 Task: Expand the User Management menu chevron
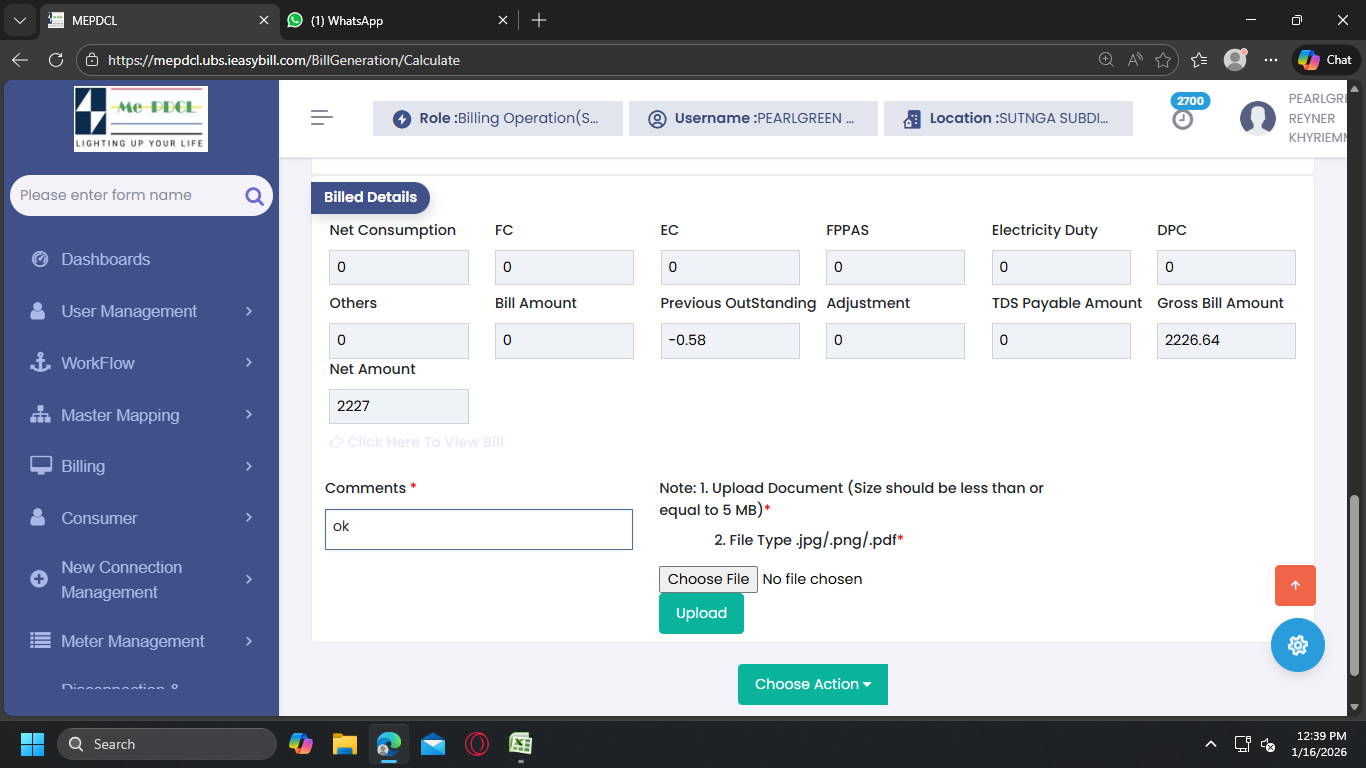coord(249,311)
